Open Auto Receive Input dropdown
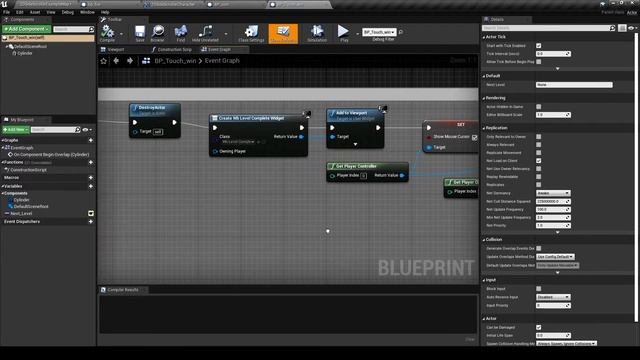Screen dimensions: 640x360 tap(553, 297)
